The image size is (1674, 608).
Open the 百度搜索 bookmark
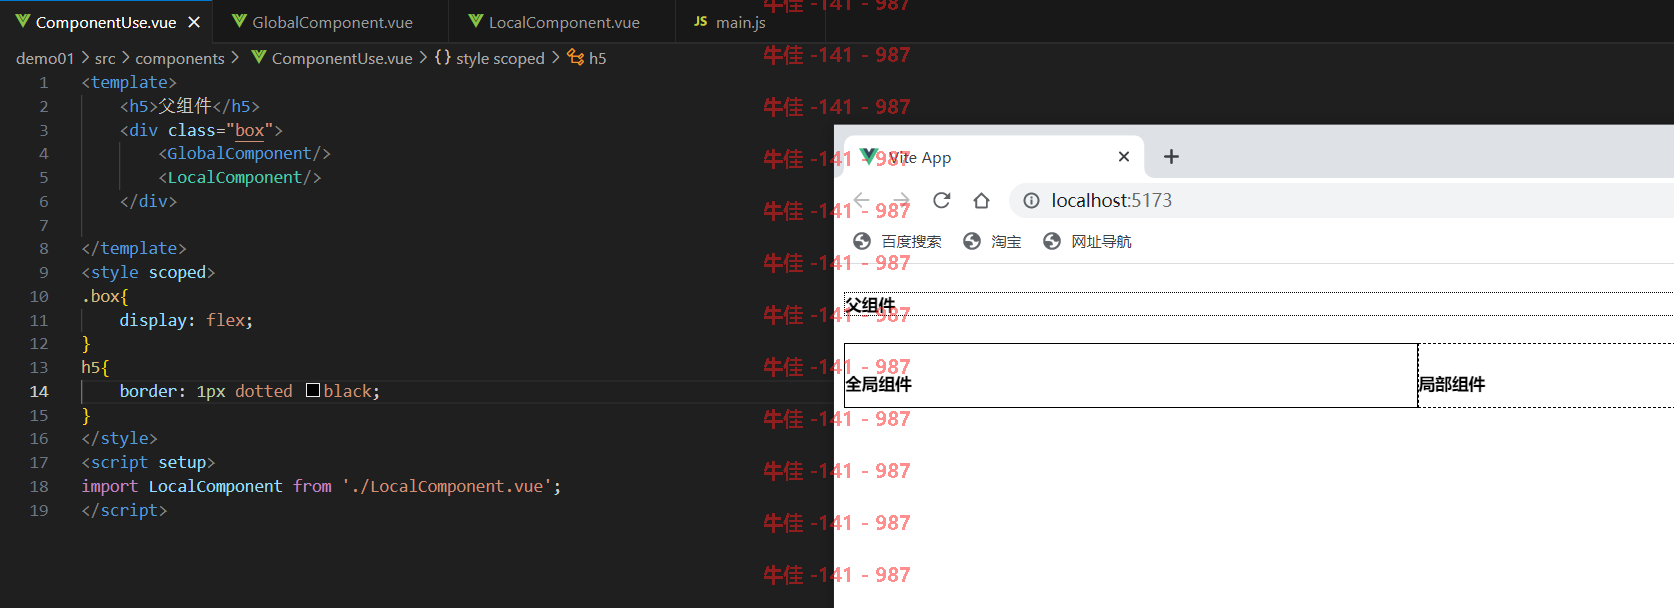tap(897, 241)
